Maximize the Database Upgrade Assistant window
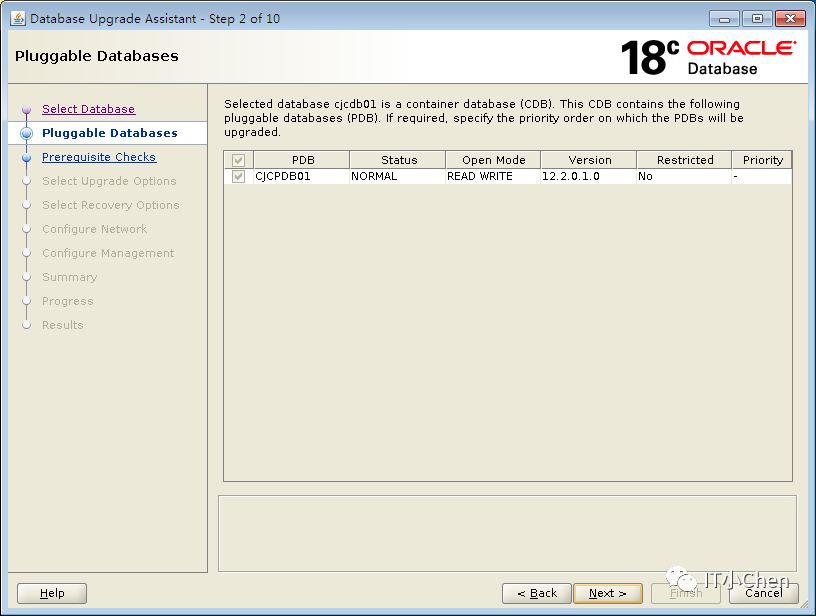This screenshot has width=816, height=616. point(757,19)
